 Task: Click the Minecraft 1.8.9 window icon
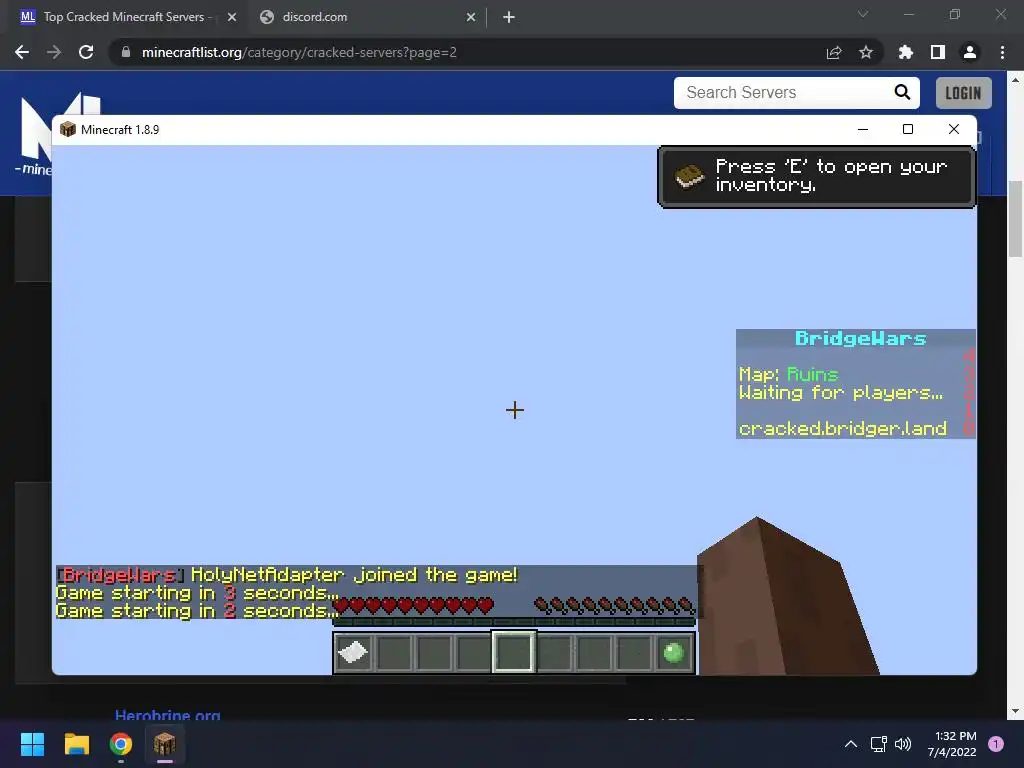click(68, 129)
